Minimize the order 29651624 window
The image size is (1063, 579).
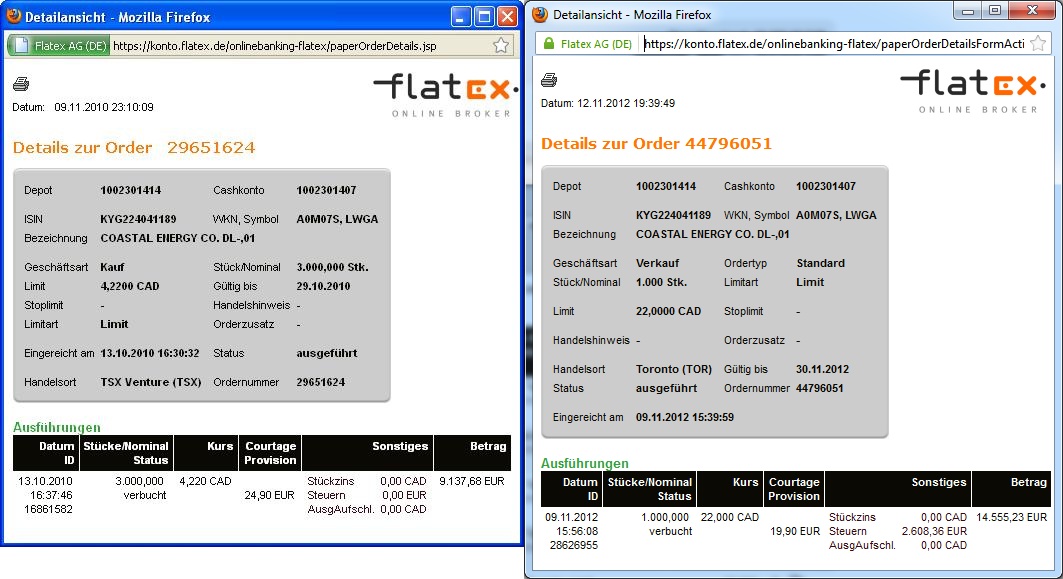click(461, 16)
